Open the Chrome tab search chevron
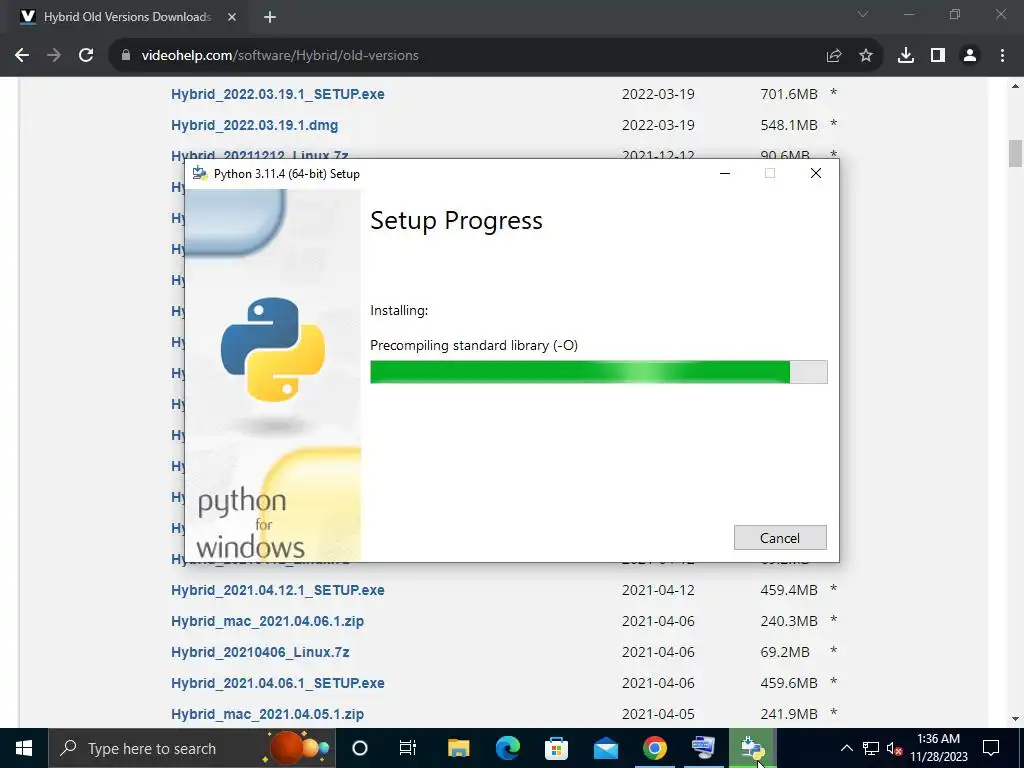Image resolution: width=1024 pixels, height=768 pixels. 863,14
